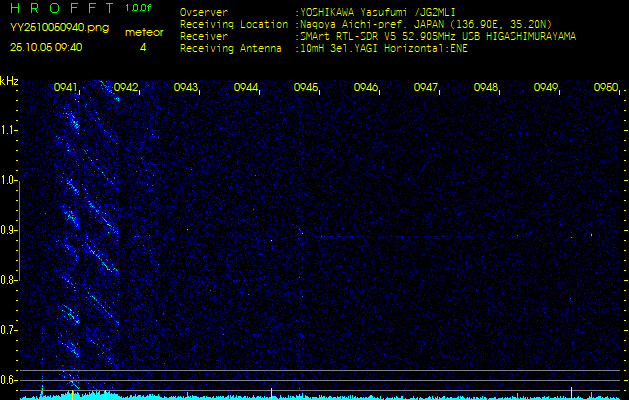This screenshot has height=400, width=629.
Task: Click the 0942 time marker
Action: click(126, 87)
